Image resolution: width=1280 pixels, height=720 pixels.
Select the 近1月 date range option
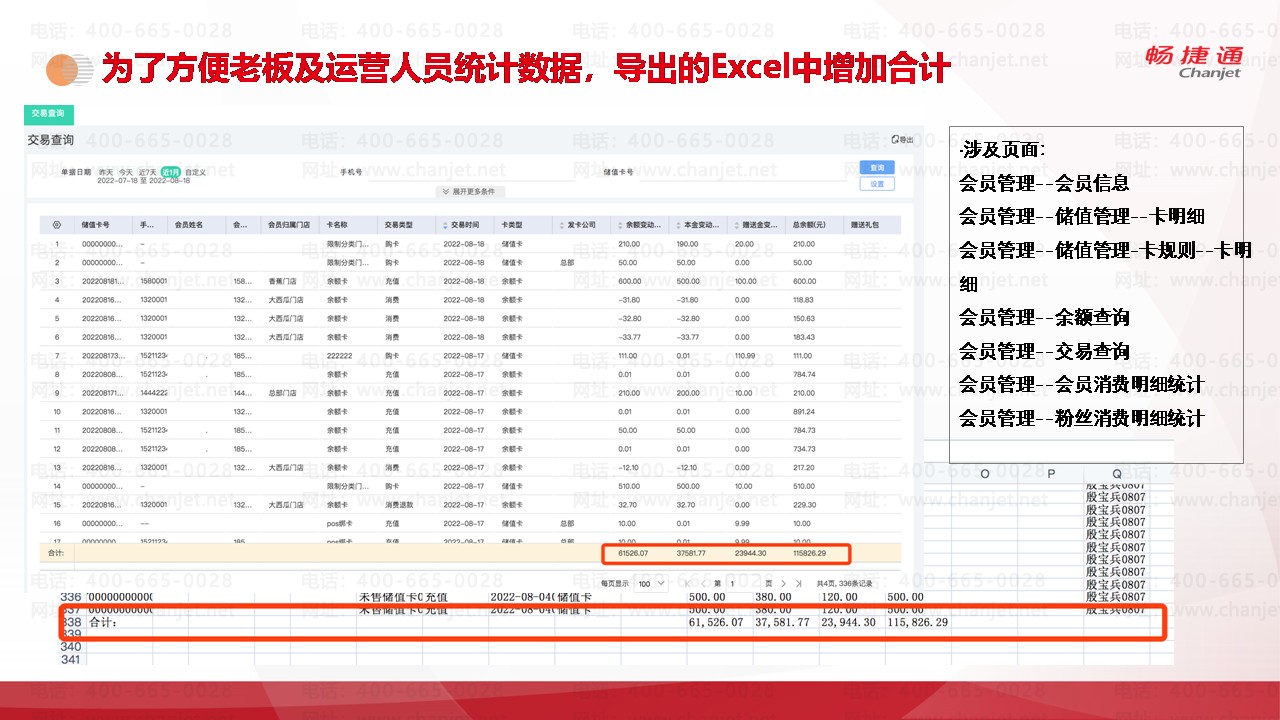[x=171, y=173]
